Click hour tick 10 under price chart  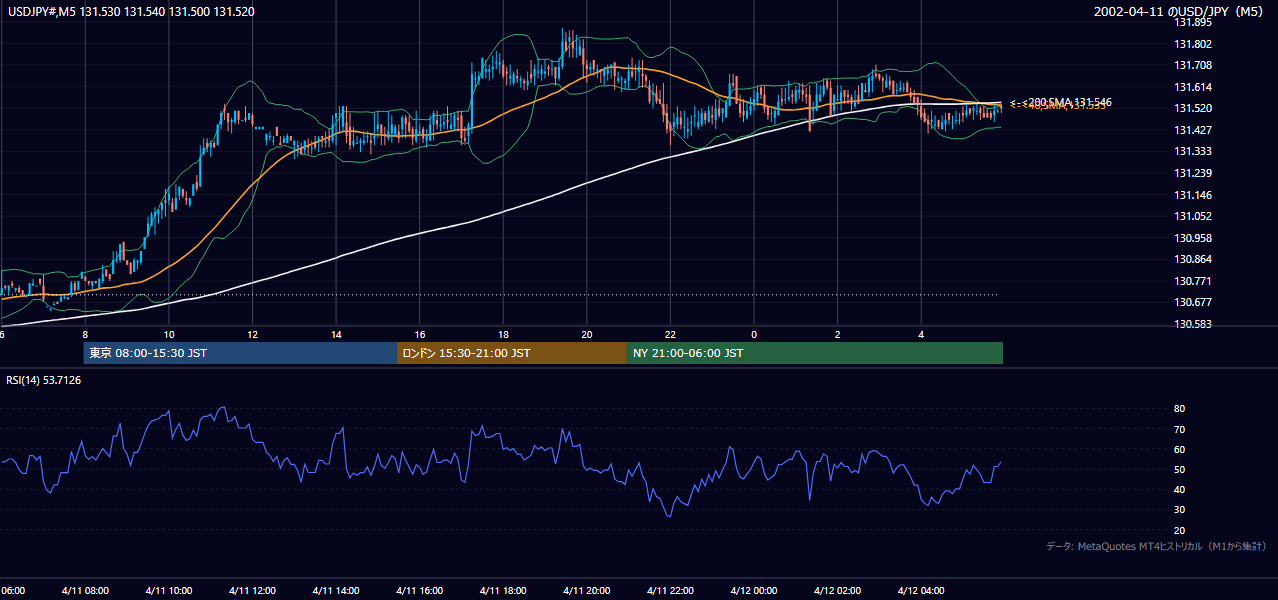169,335
